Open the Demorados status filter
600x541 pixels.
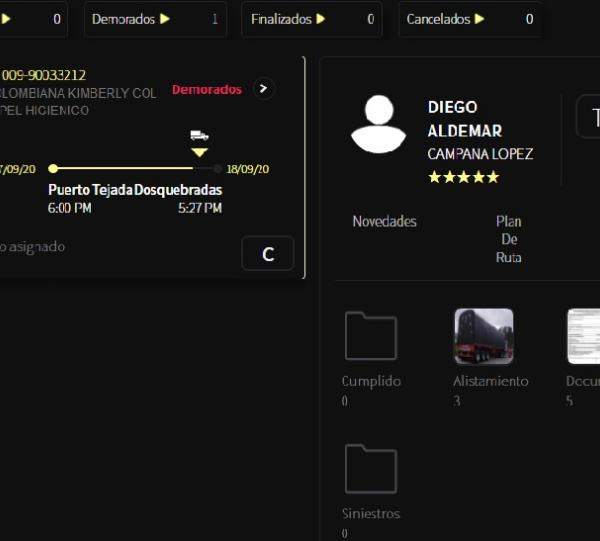point(155,19)
